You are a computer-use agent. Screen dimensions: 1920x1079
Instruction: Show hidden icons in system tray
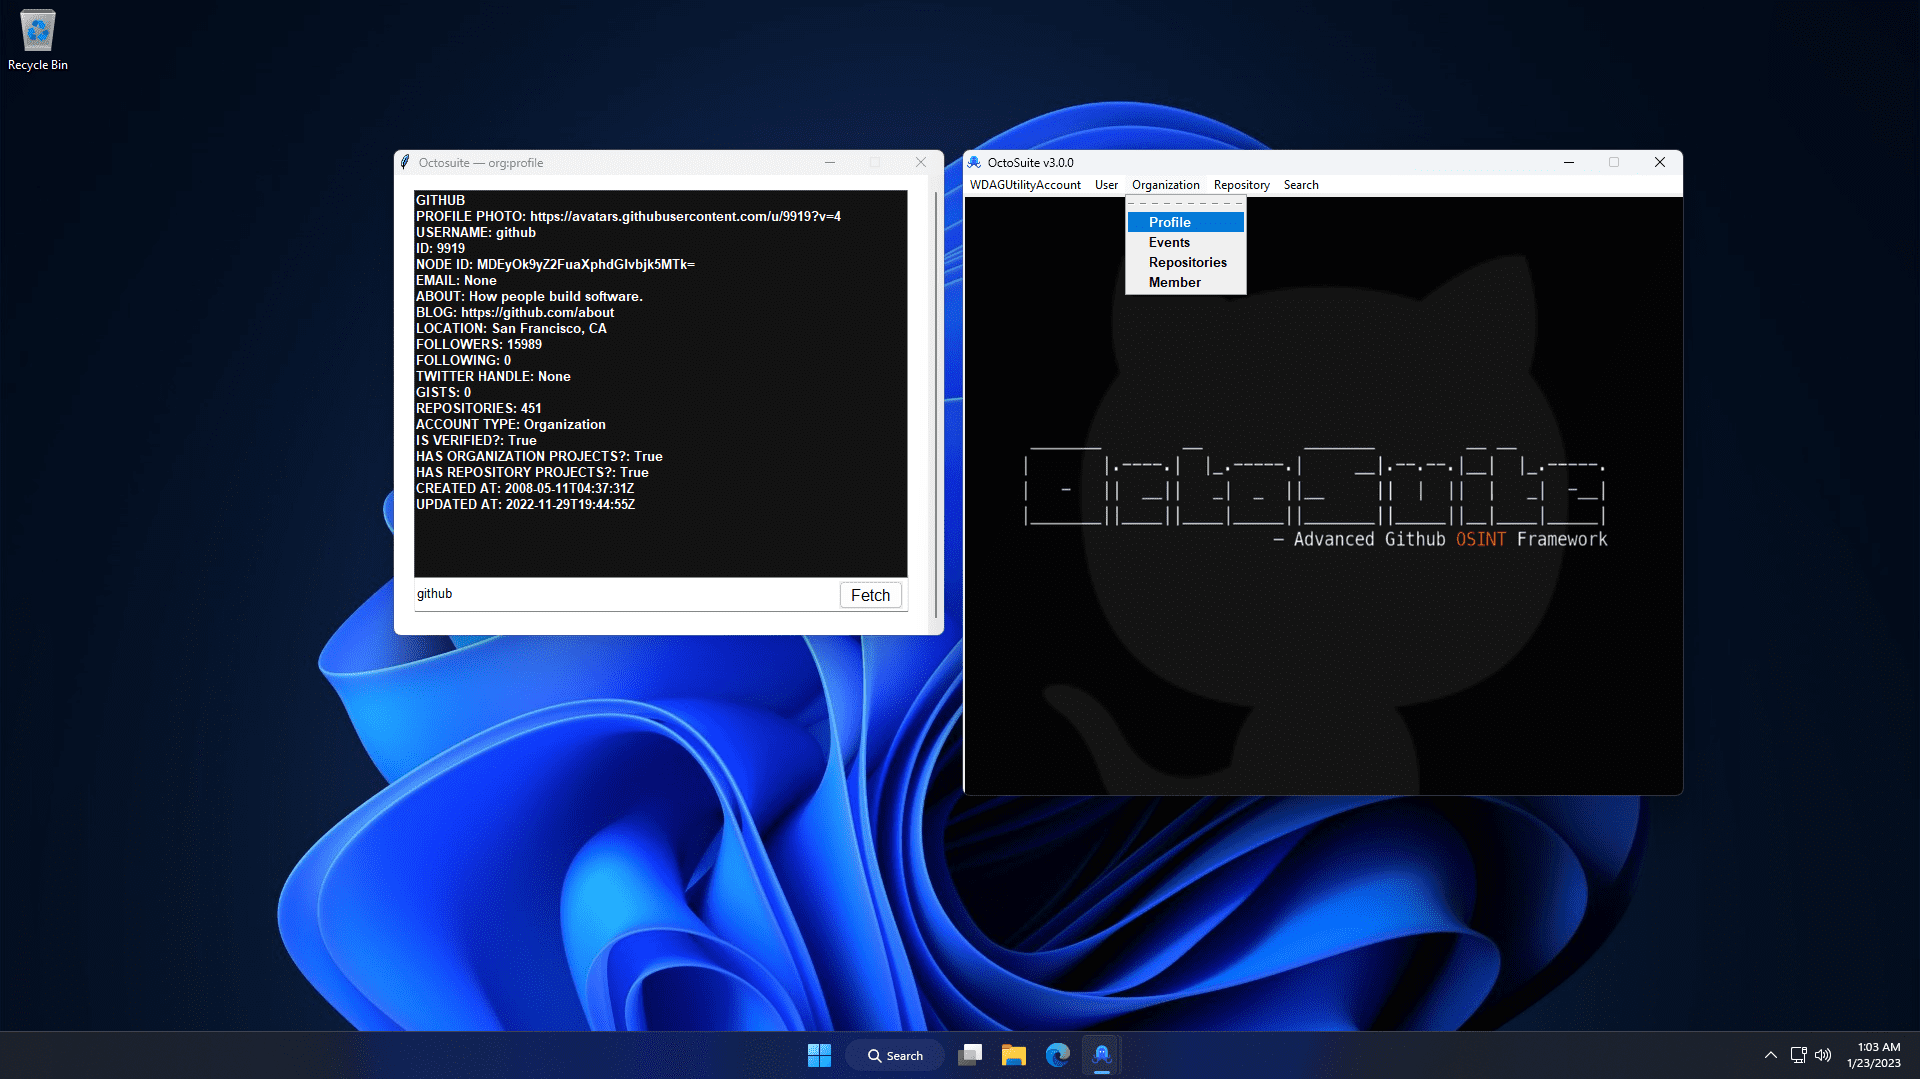click(x=1771, y=1055)
